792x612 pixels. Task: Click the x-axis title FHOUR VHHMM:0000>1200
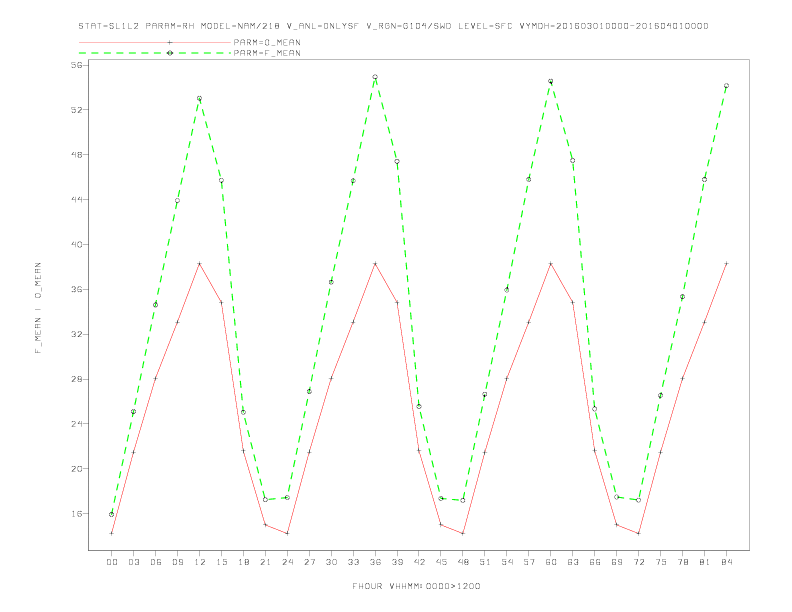tap(416, 586)
